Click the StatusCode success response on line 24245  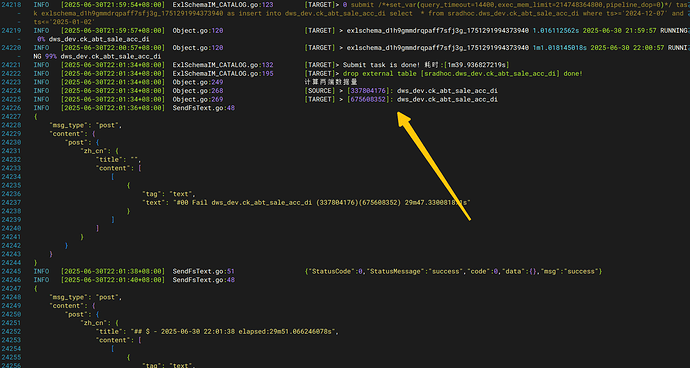[453, 272]
